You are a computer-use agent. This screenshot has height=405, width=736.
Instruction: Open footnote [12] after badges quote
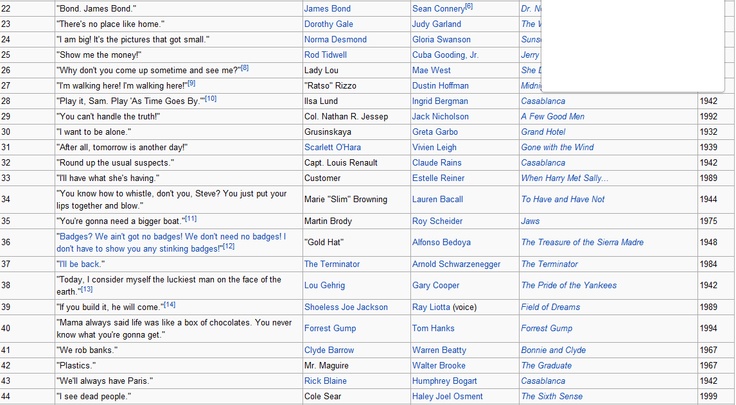pos(228,247)
